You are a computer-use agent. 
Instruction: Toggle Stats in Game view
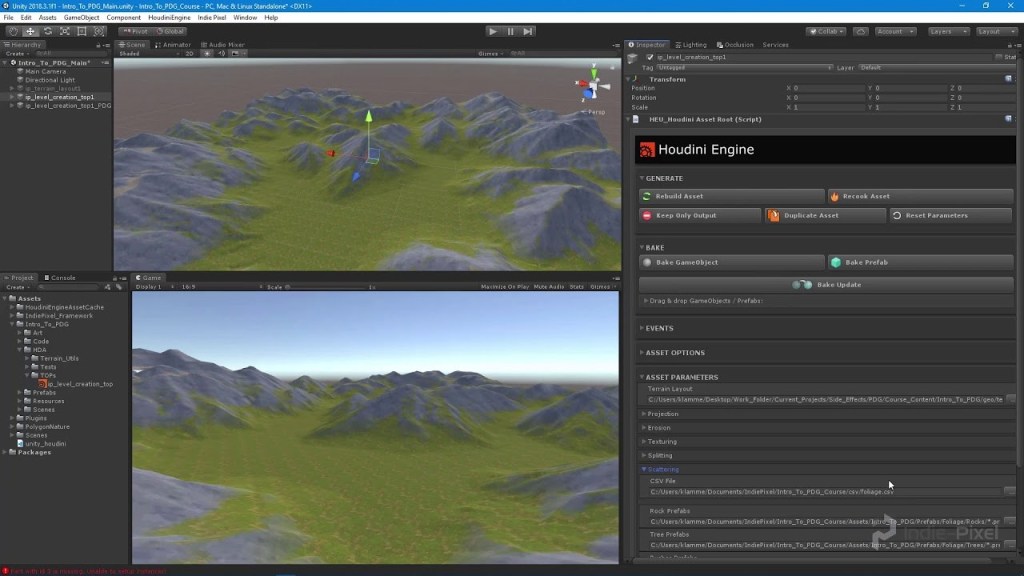tap(577, 287)
